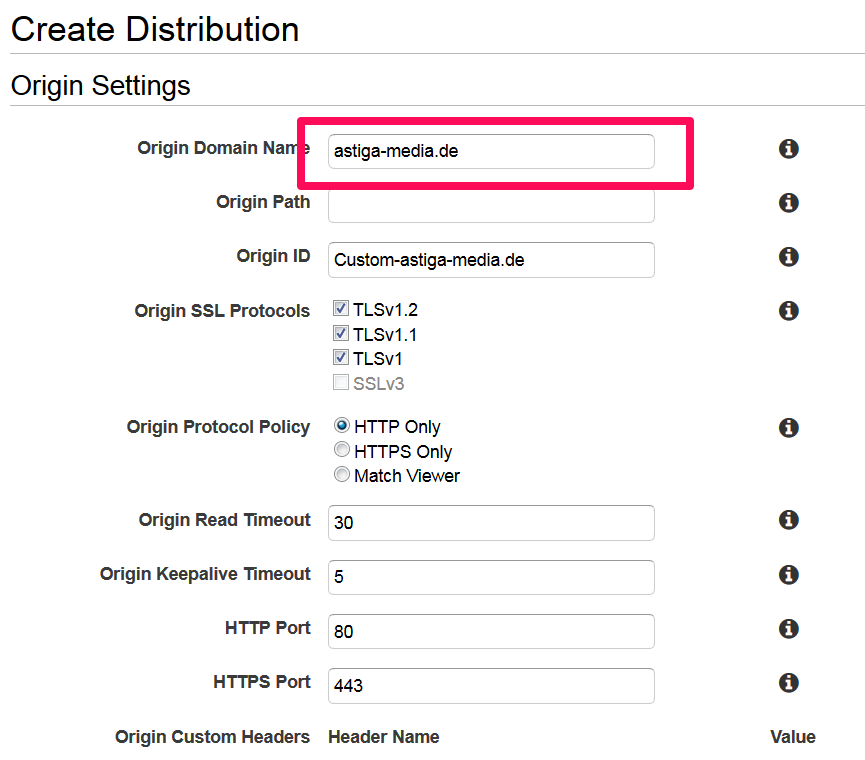Open Origin Protocol Policy info icon
The height and width of the screenshot is (760, 865).
788,427
